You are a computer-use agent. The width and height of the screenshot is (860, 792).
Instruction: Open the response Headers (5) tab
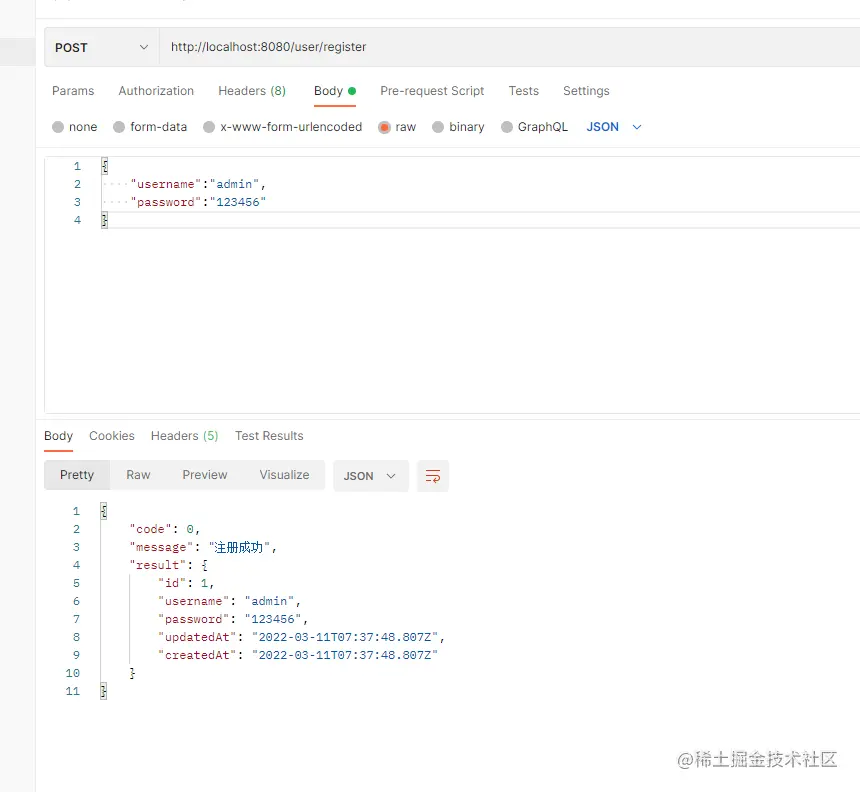(184, 435)
